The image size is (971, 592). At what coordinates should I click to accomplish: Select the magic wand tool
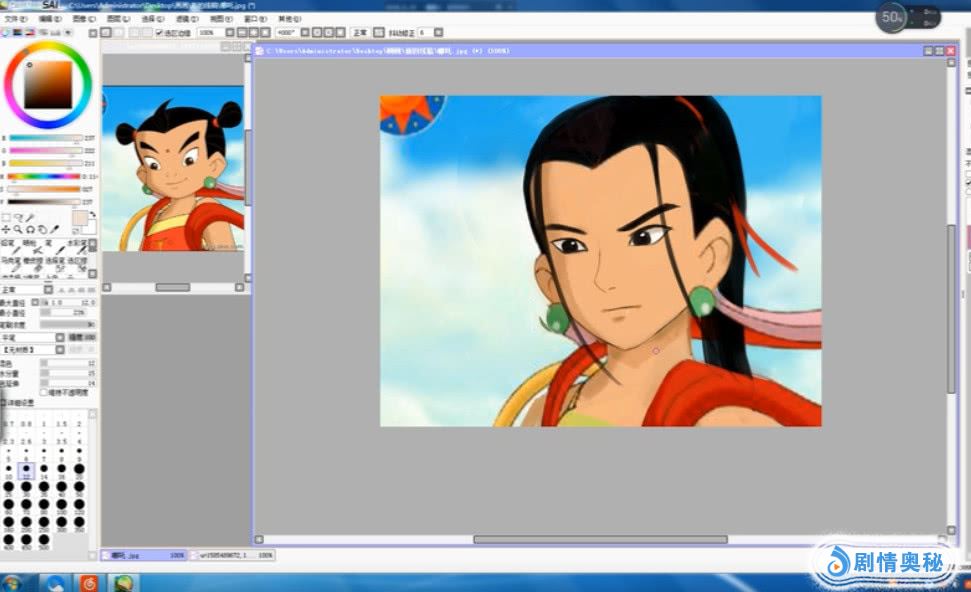point(30,217)
